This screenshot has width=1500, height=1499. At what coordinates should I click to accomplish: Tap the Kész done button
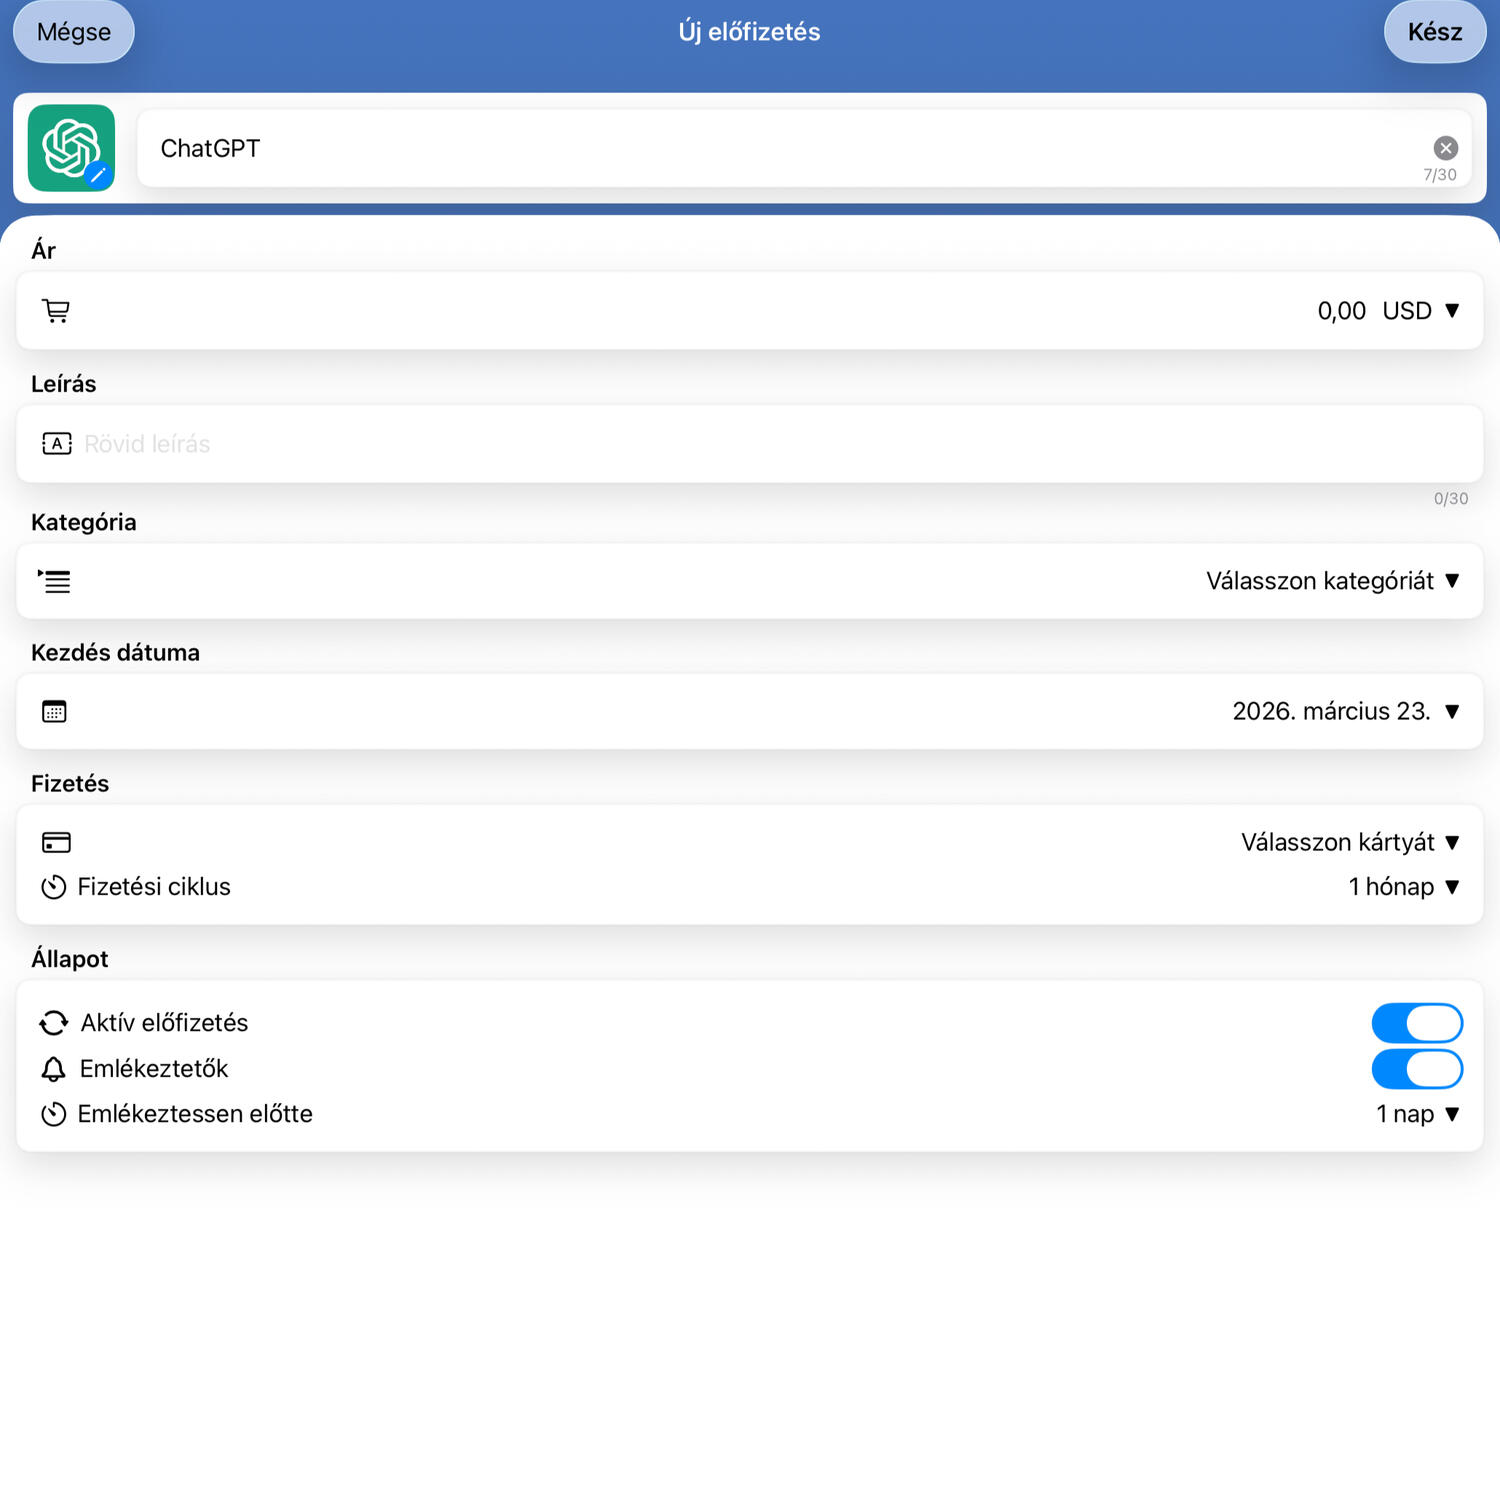pos(1434,32)
